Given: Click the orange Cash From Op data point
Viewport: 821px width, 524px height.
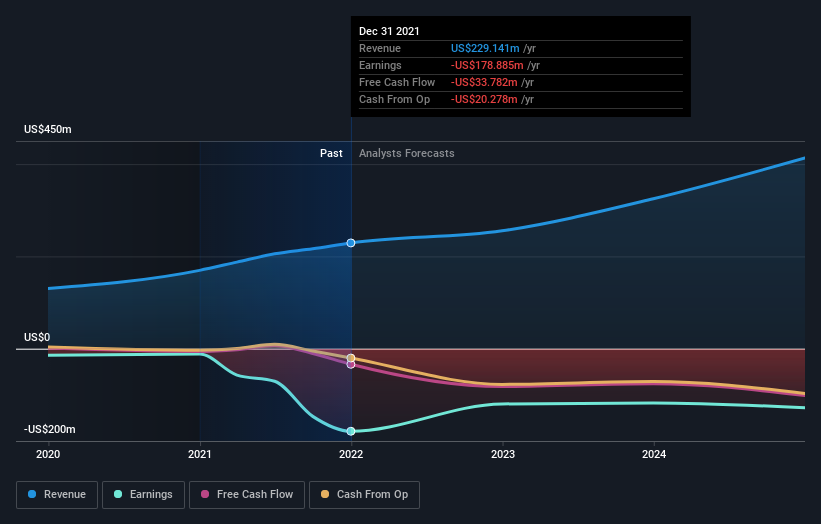Looking at the screenshot, I should [351, 358].
